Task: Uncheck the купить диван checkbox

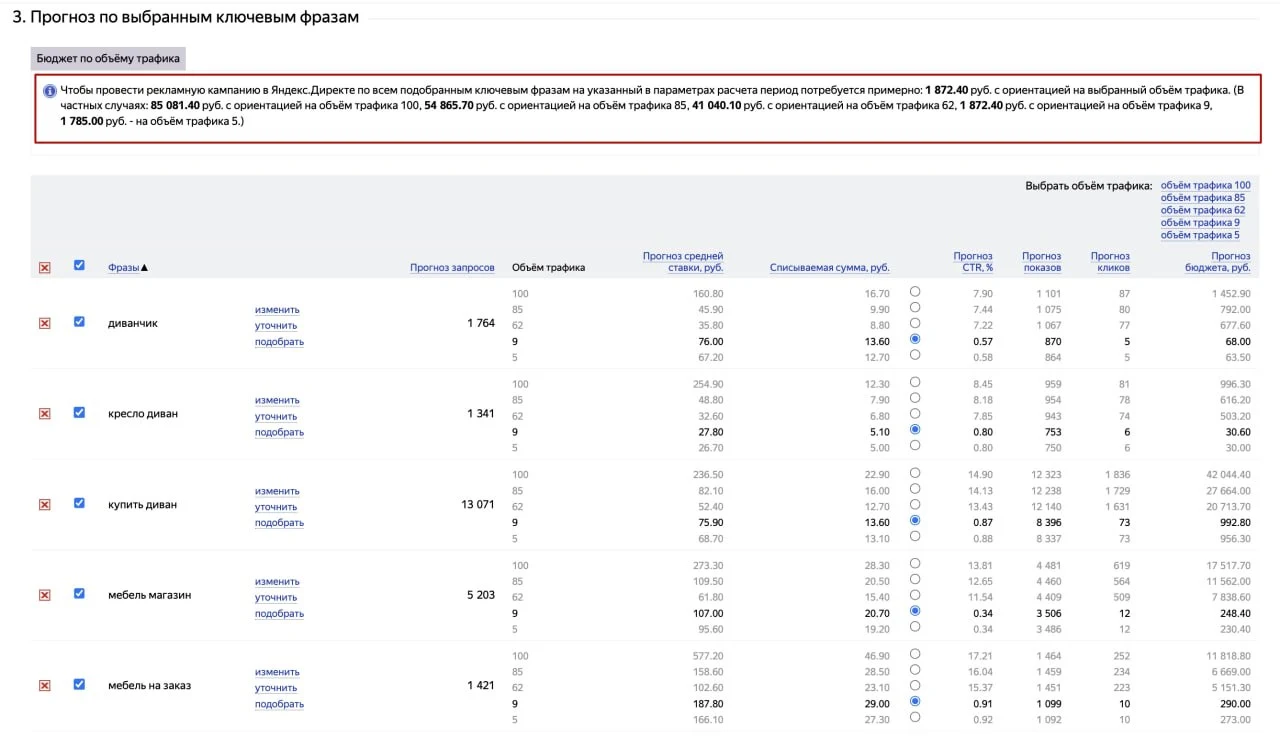Action: coord(79,503)
